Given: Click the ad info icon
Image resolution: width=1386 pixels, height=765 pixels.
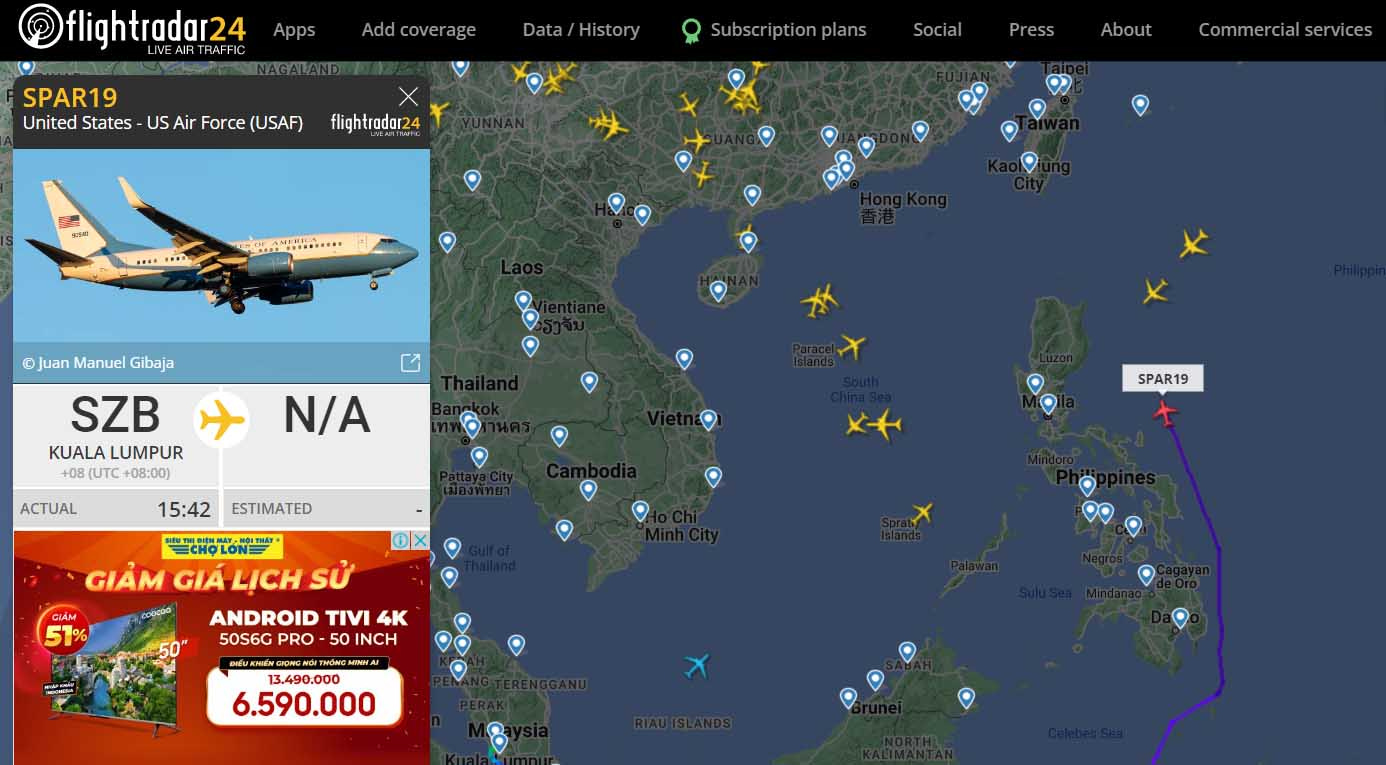Looking at the screenshot, I should (x=400, y=540).
